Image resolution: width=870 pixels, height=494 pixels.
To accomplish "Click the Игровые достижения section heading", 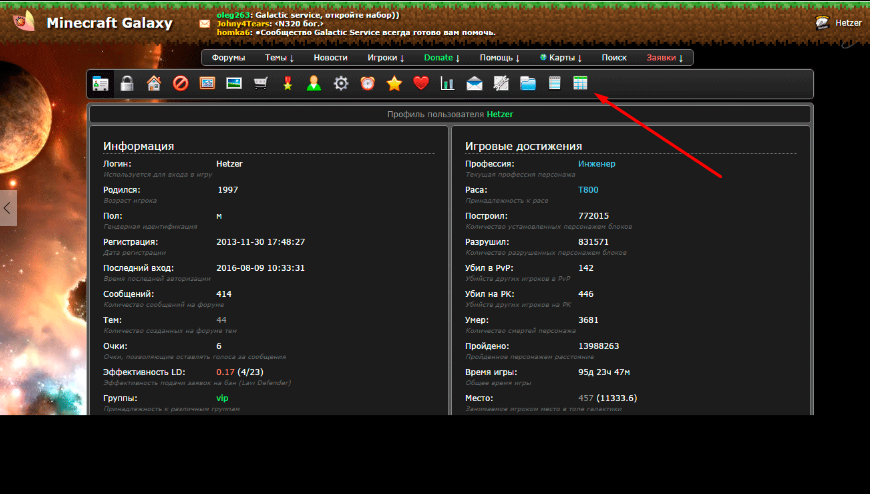I will [523, 146].
